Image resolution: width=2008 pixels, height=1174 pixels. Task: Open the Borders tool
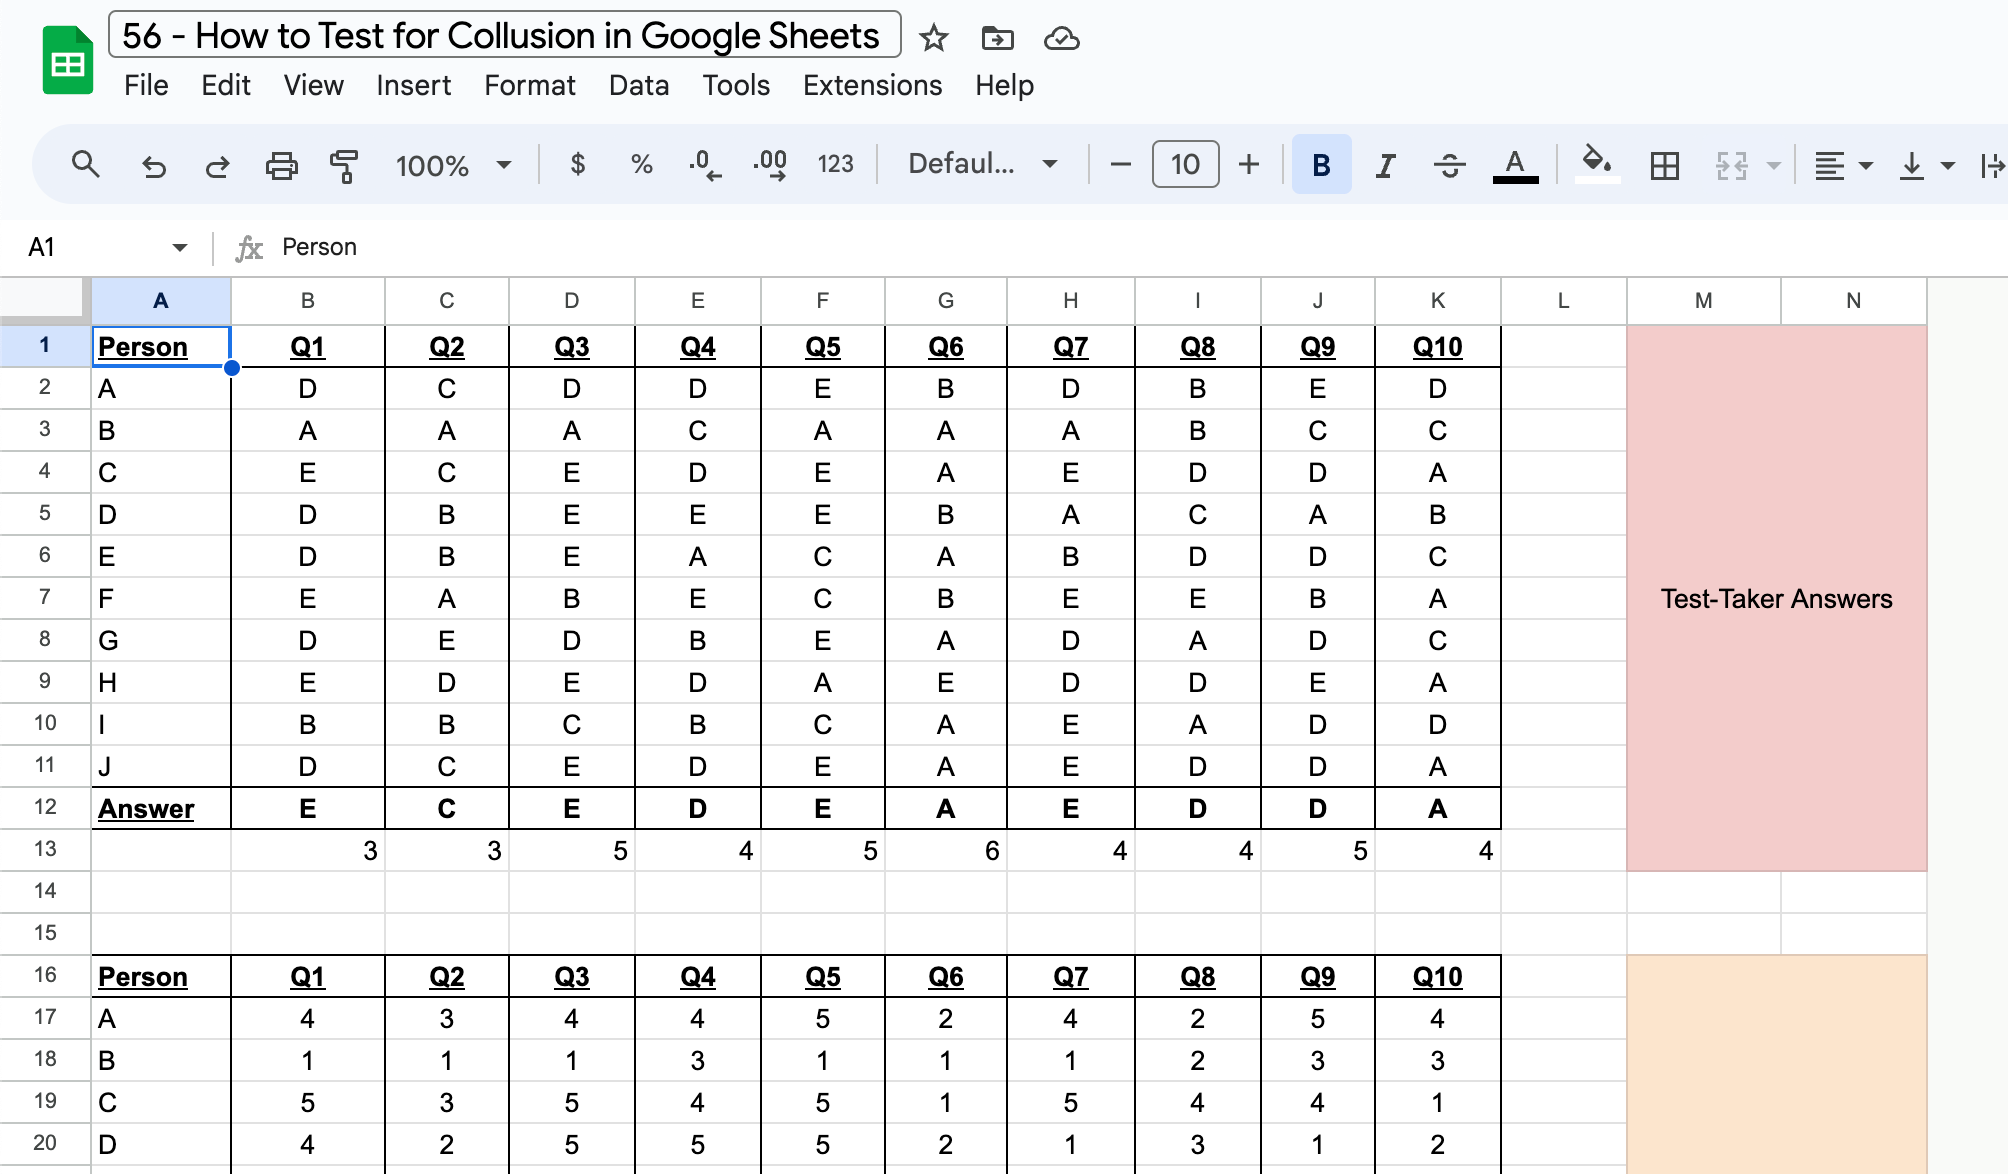[x=1665, y=165]
